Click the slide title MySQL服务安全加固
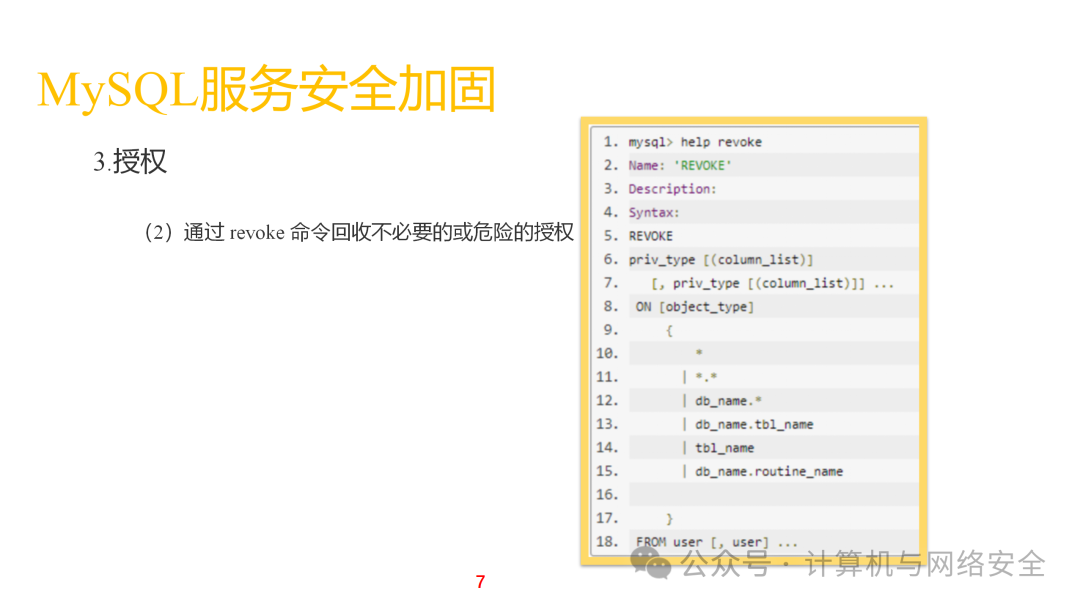Image resolution: width=1080 pixels, height=607 pixels. [x=267, y=90]
